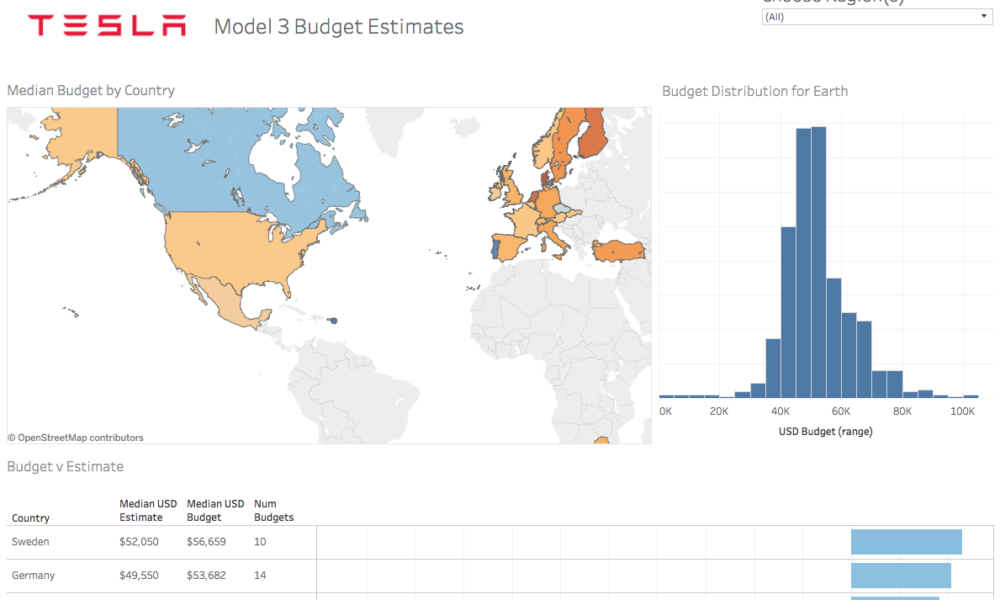Screen dimensions: 1000x600
Task: Select Turkey on the map
Action: point(618,251)
